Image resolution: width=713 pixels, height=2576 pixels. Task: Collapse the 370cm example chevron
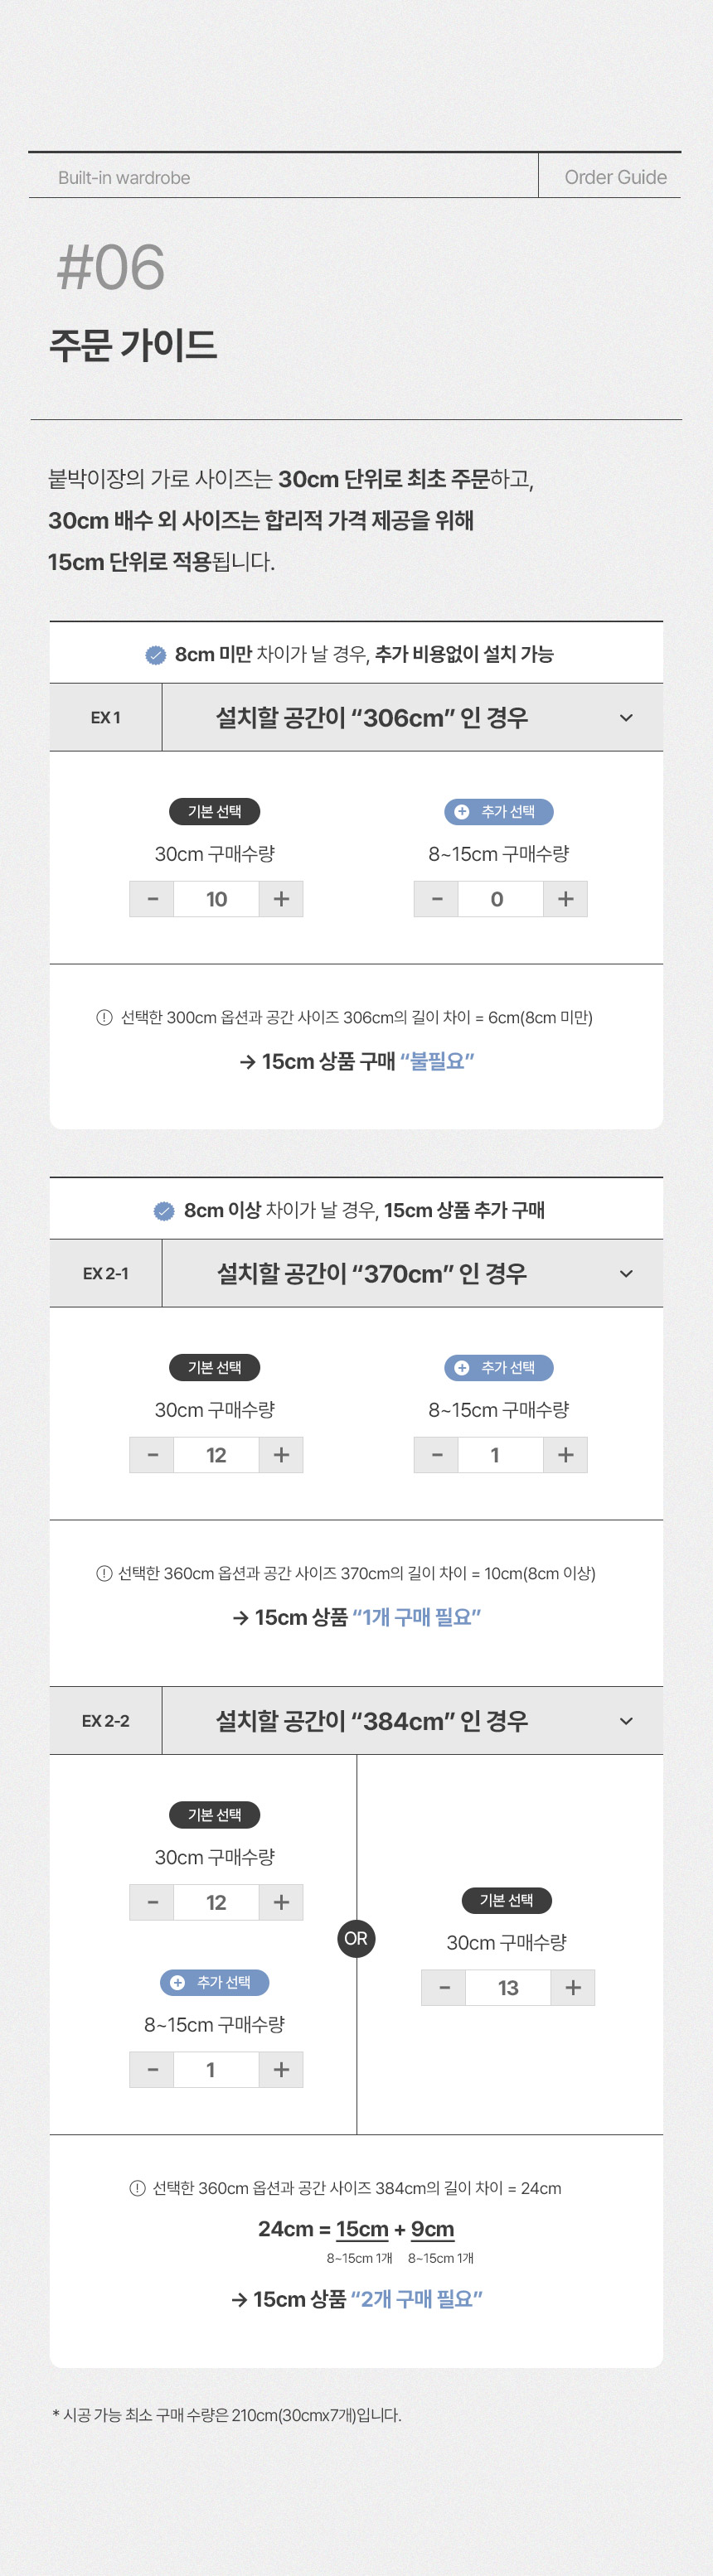[x=626, y=1274]
